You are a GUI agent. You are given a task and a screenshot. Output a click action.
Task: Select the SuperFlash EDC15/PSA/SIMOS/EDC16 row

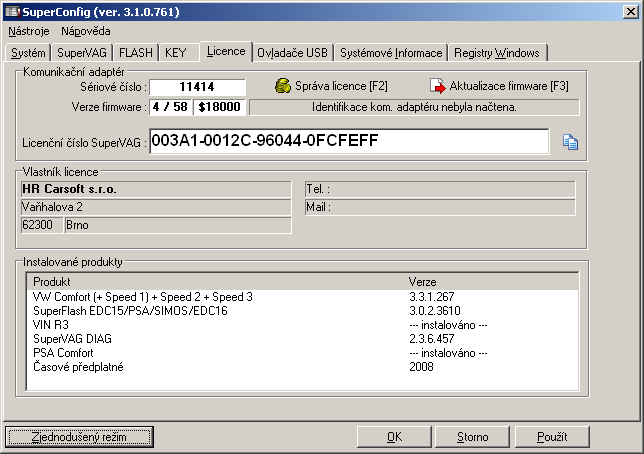coord(302,311)
